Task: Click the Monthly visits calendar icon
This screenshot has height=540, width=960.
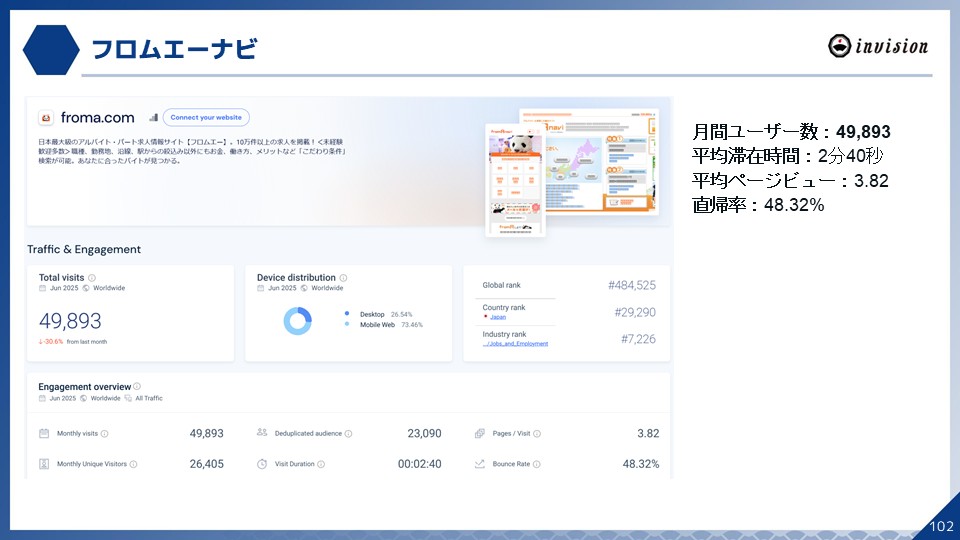Action: coord(44,433)
